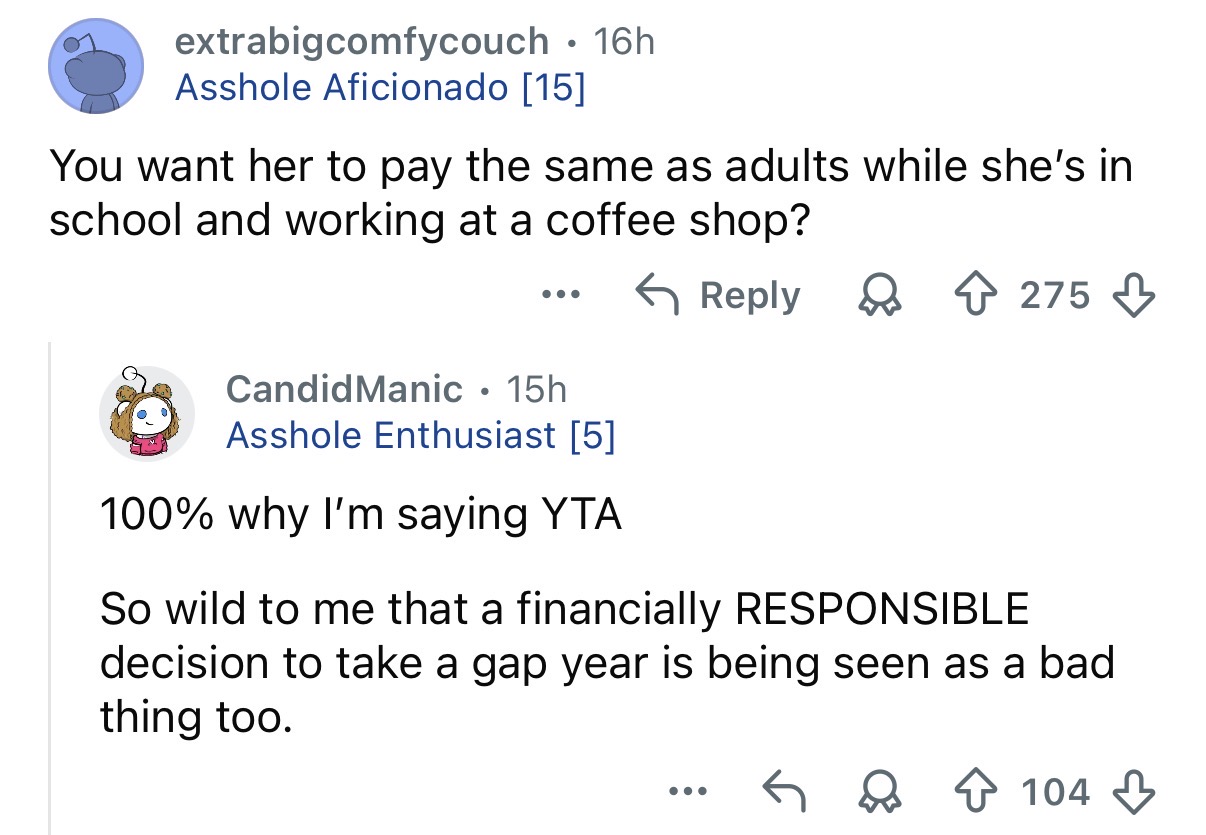Click the 16h comment timestamp
The image size is (1206, 835).
623,41
